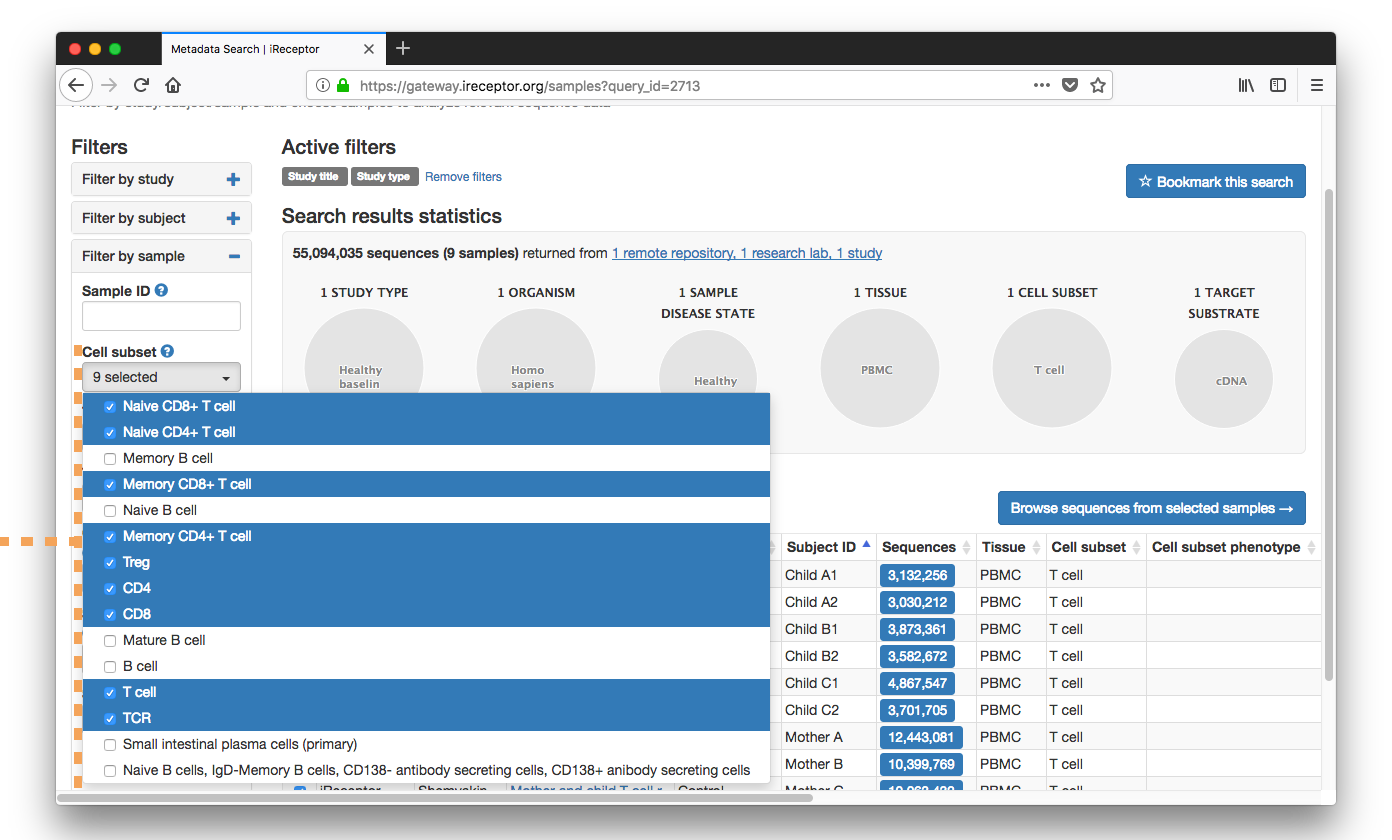Screen dimensions: 1392x840
Task: Click Browse sequences from selected samples
Action: [1151, 508]
